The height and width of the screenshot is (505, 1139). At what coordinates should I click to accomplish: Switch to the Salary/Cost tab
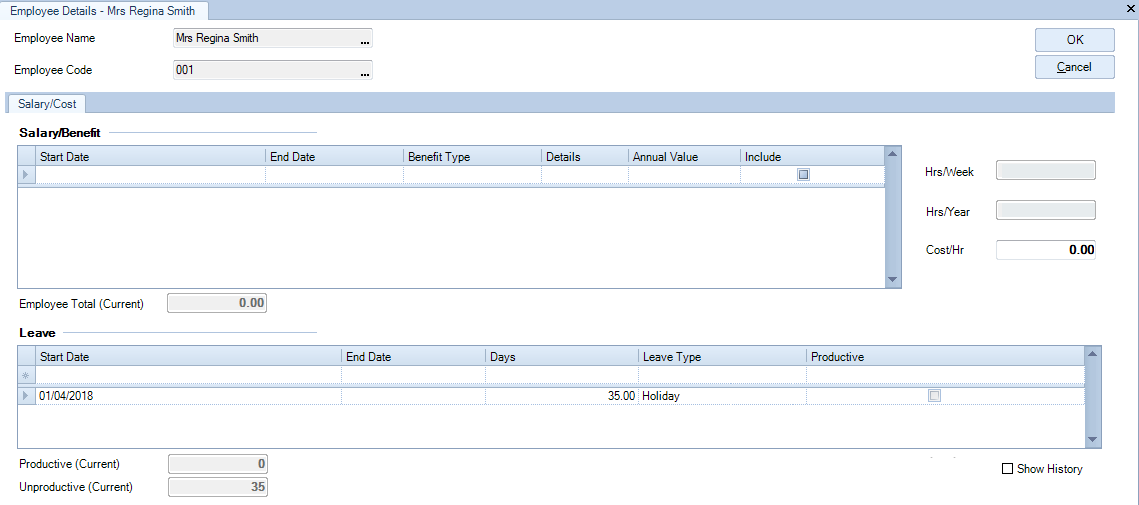click(46, 104)
